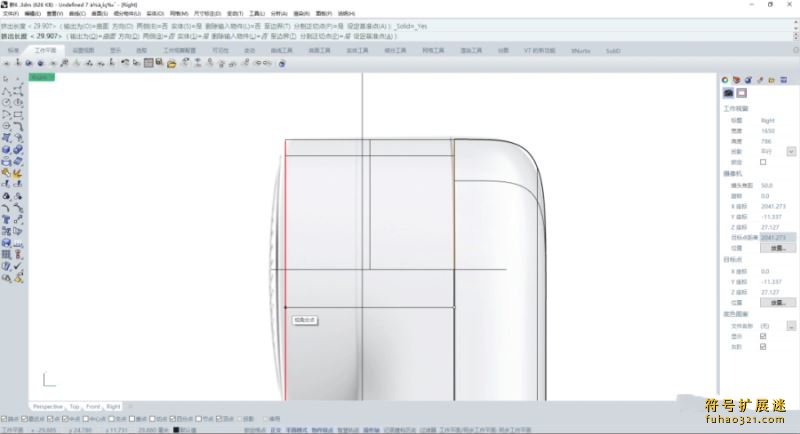Toggle 正交 Ortho in status bar
This screenshot has width=800, height=434.
pyautogui.click(x=276, y=430)
